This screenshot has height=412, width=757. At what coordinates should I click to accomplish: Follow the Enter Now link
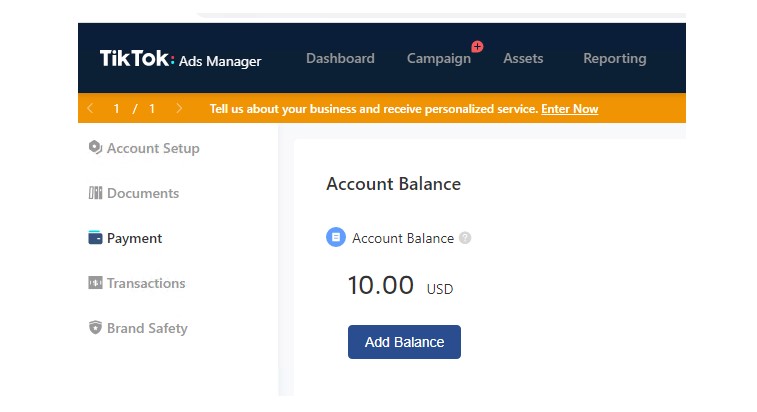(570, 109)
